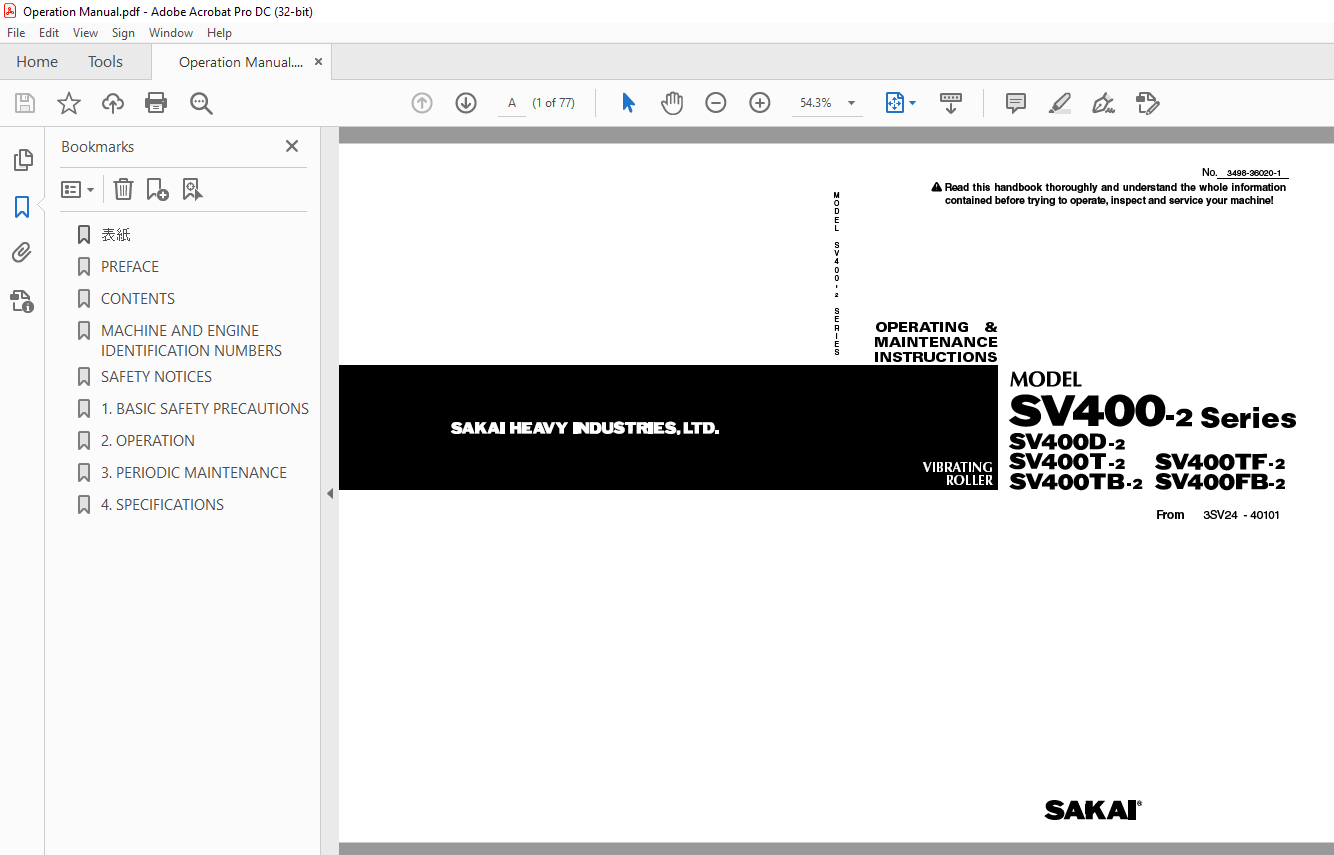Viewport: 1334px width, 855px height.
Task: Upload the file to cloud storage
Action: pos(113,103)
